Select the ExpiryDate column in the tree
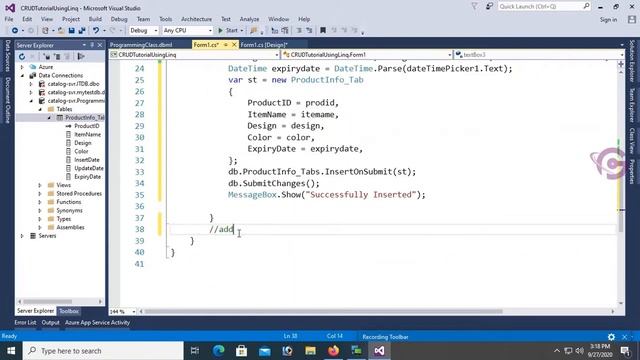This screenshot has width=640, height=360. (87, 177)
